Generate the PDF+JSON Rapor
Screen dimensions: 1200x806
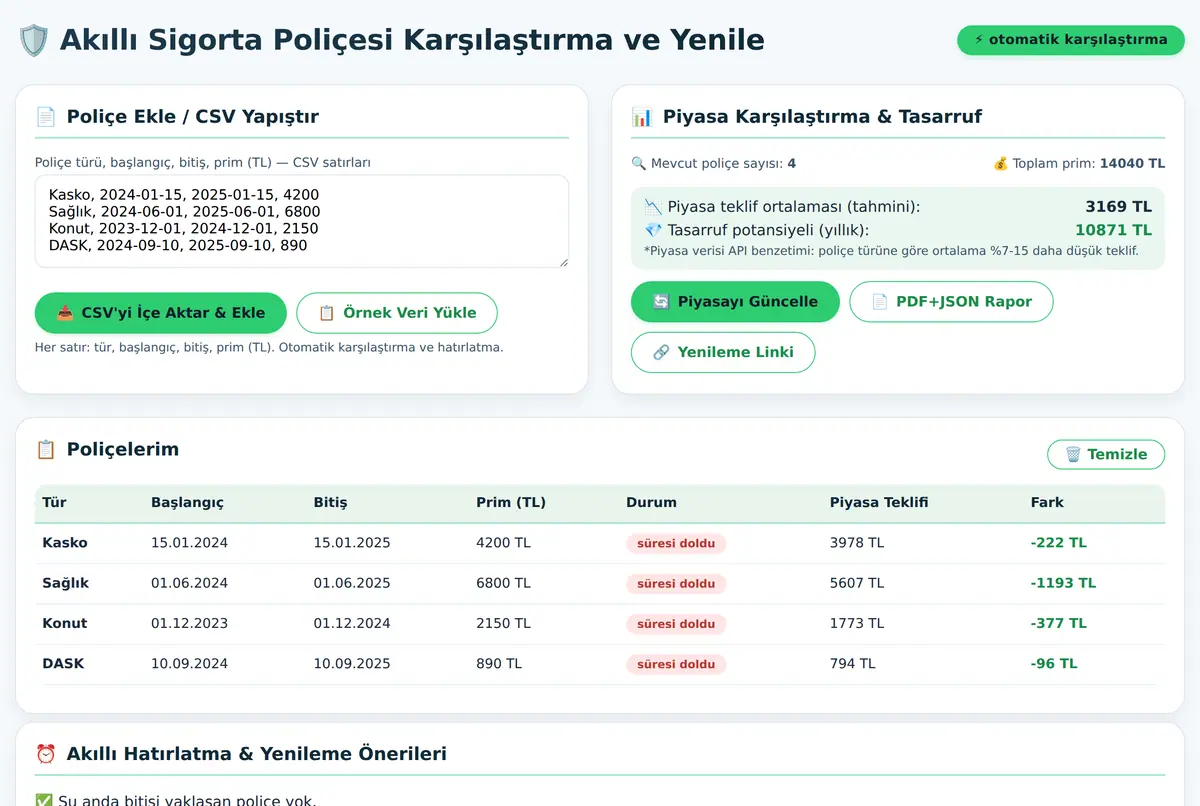[x=951, y=302]
